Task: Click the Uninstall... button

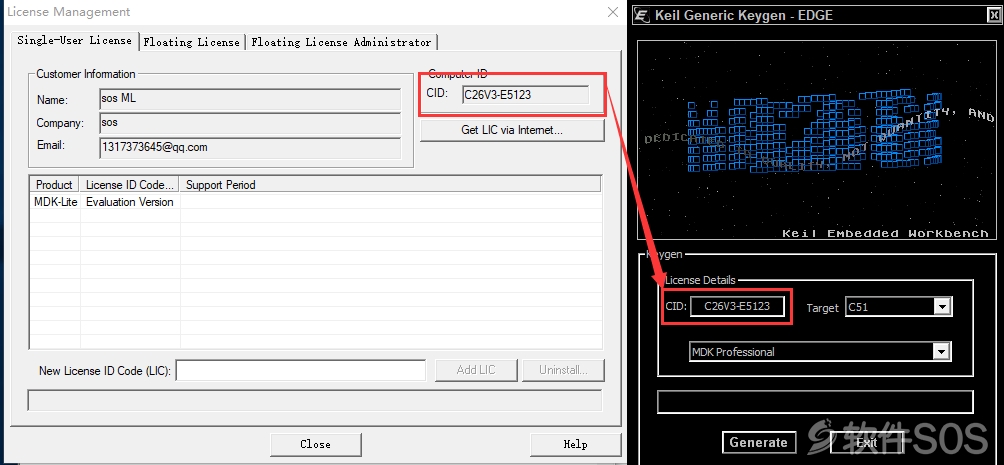Action: pyautogui.click(x=563, y=370)
